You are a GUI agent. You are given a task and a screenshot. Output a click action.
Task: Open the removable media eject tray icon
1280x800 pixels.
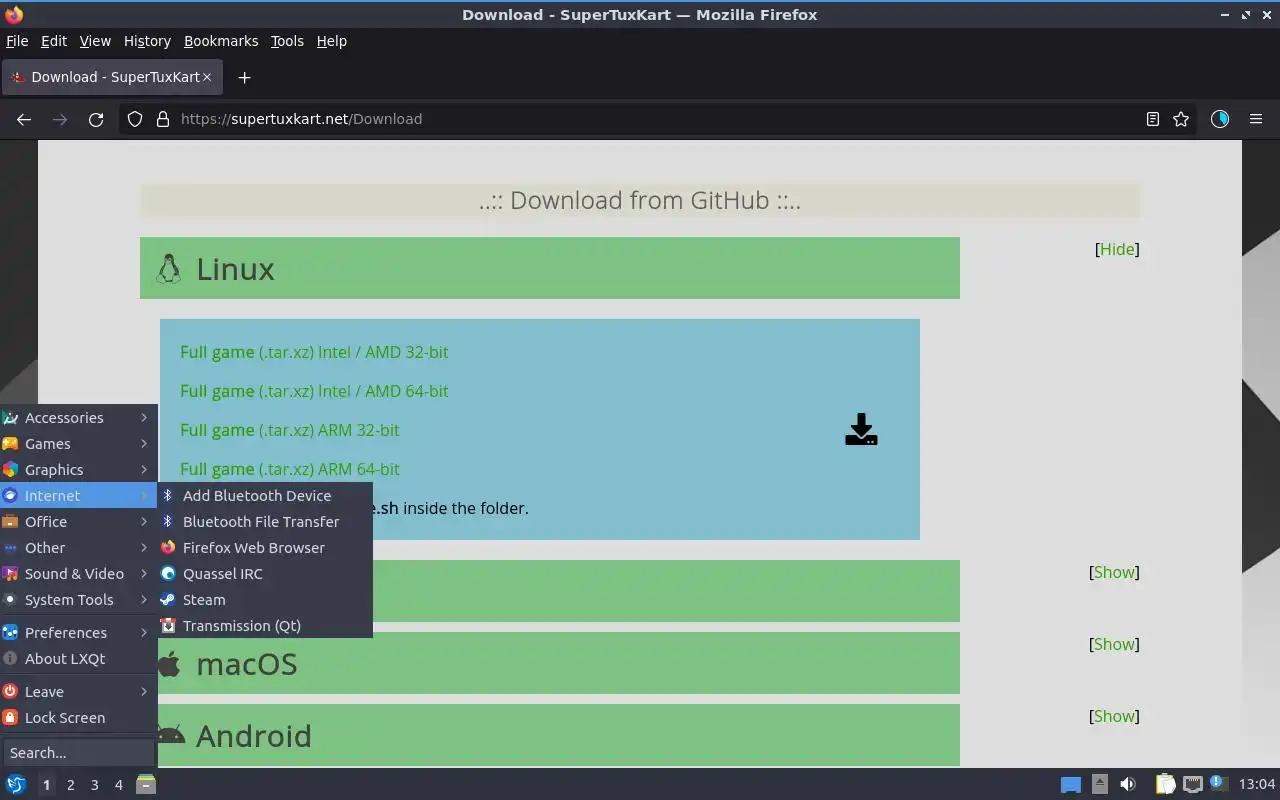[x=1100, y=784]
